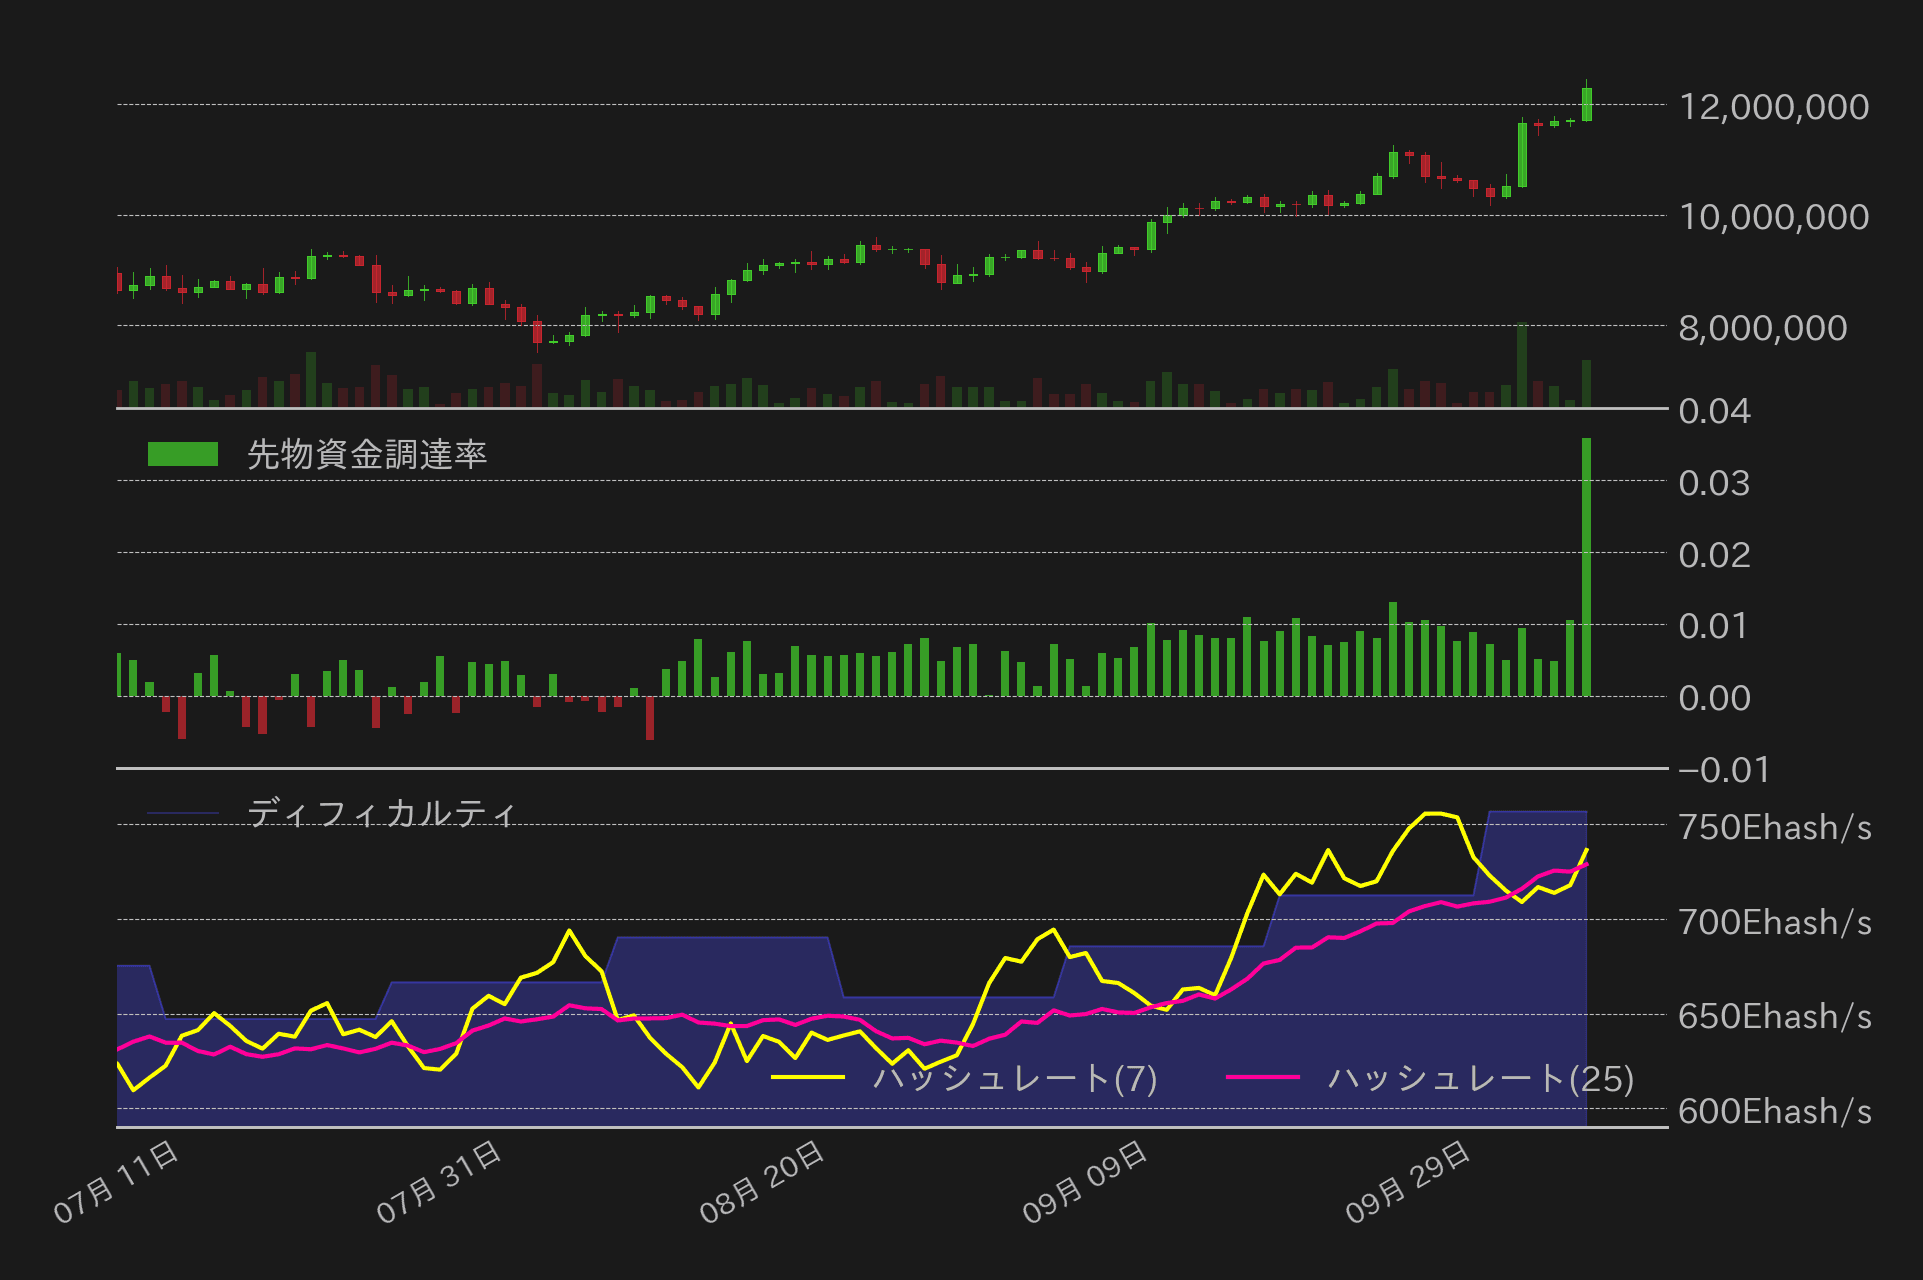Image resolution: width=1923 pixels, height=1280 pixels.
Task: Click the 0.04 funding rate axis value
Action: point(1714,412)
